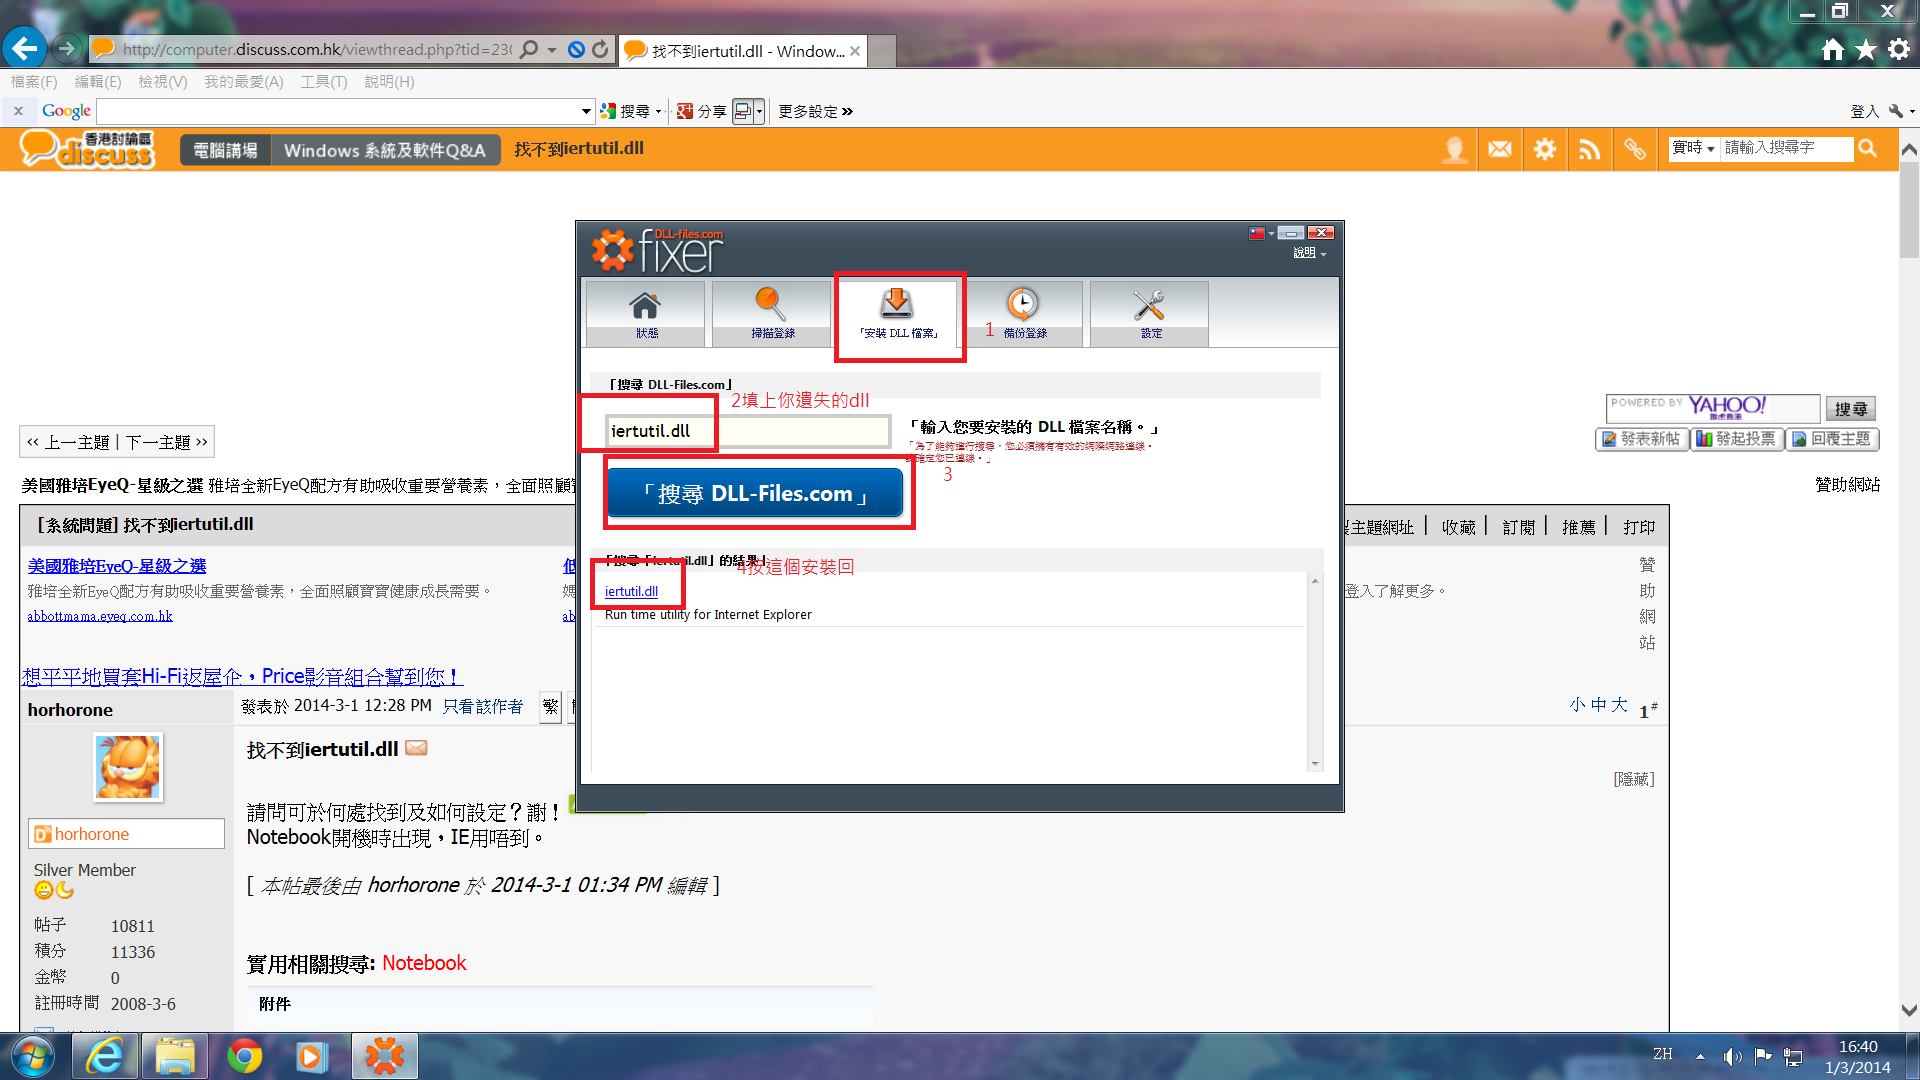Screen dimensions: 1920x1080
Task: Click the Hi-Fi Price影音組合 ad link
Action: coord(241,677)
